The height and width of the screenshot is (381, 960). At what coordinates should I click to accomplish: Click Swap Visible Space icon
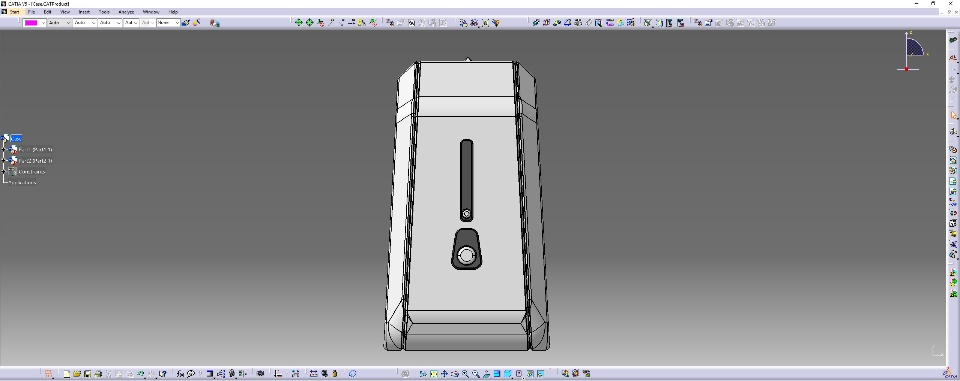[541, 374]
